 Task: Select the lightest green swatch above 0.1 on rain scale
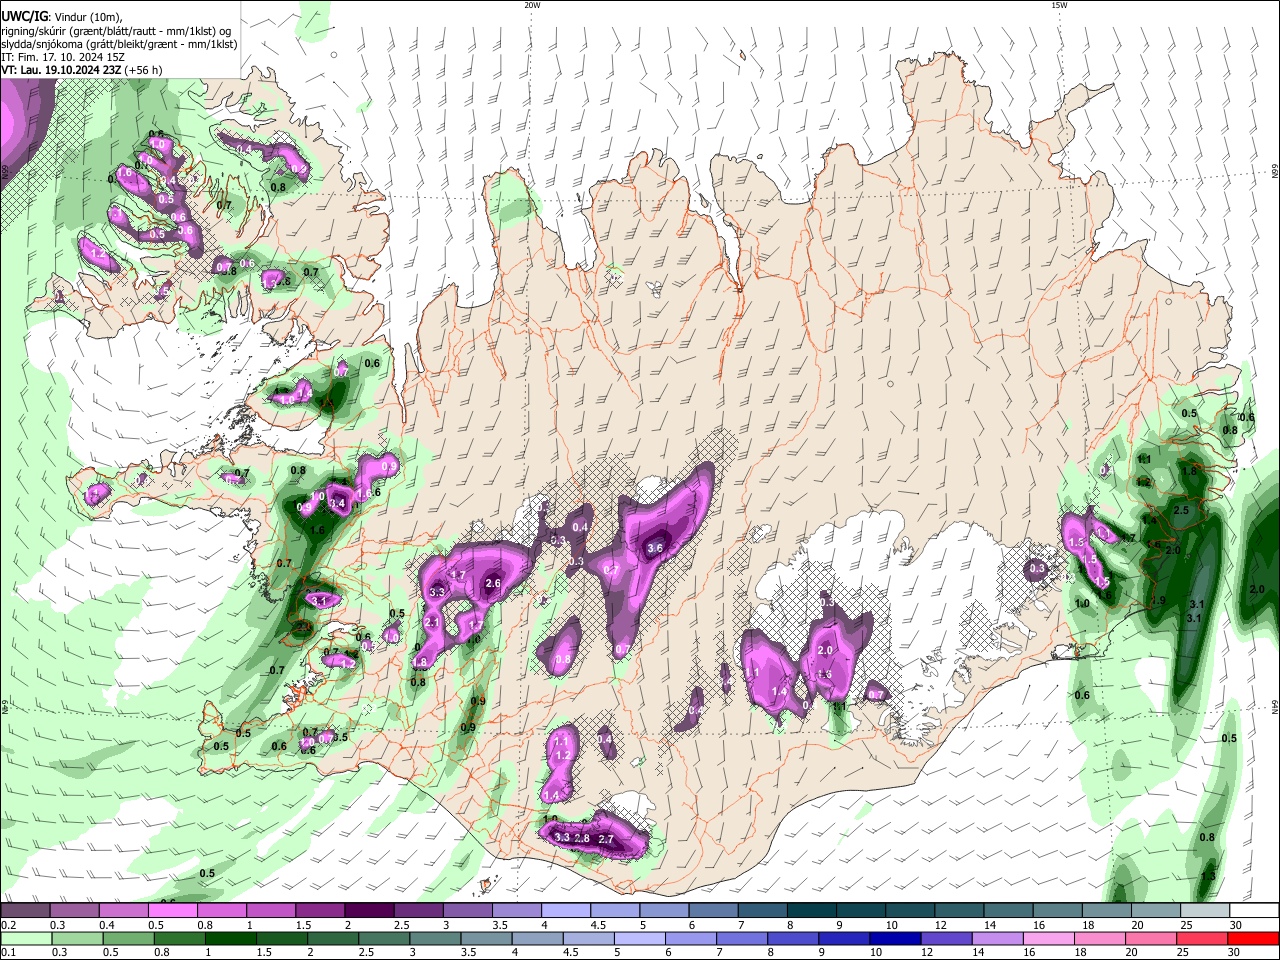coord(24,938)
